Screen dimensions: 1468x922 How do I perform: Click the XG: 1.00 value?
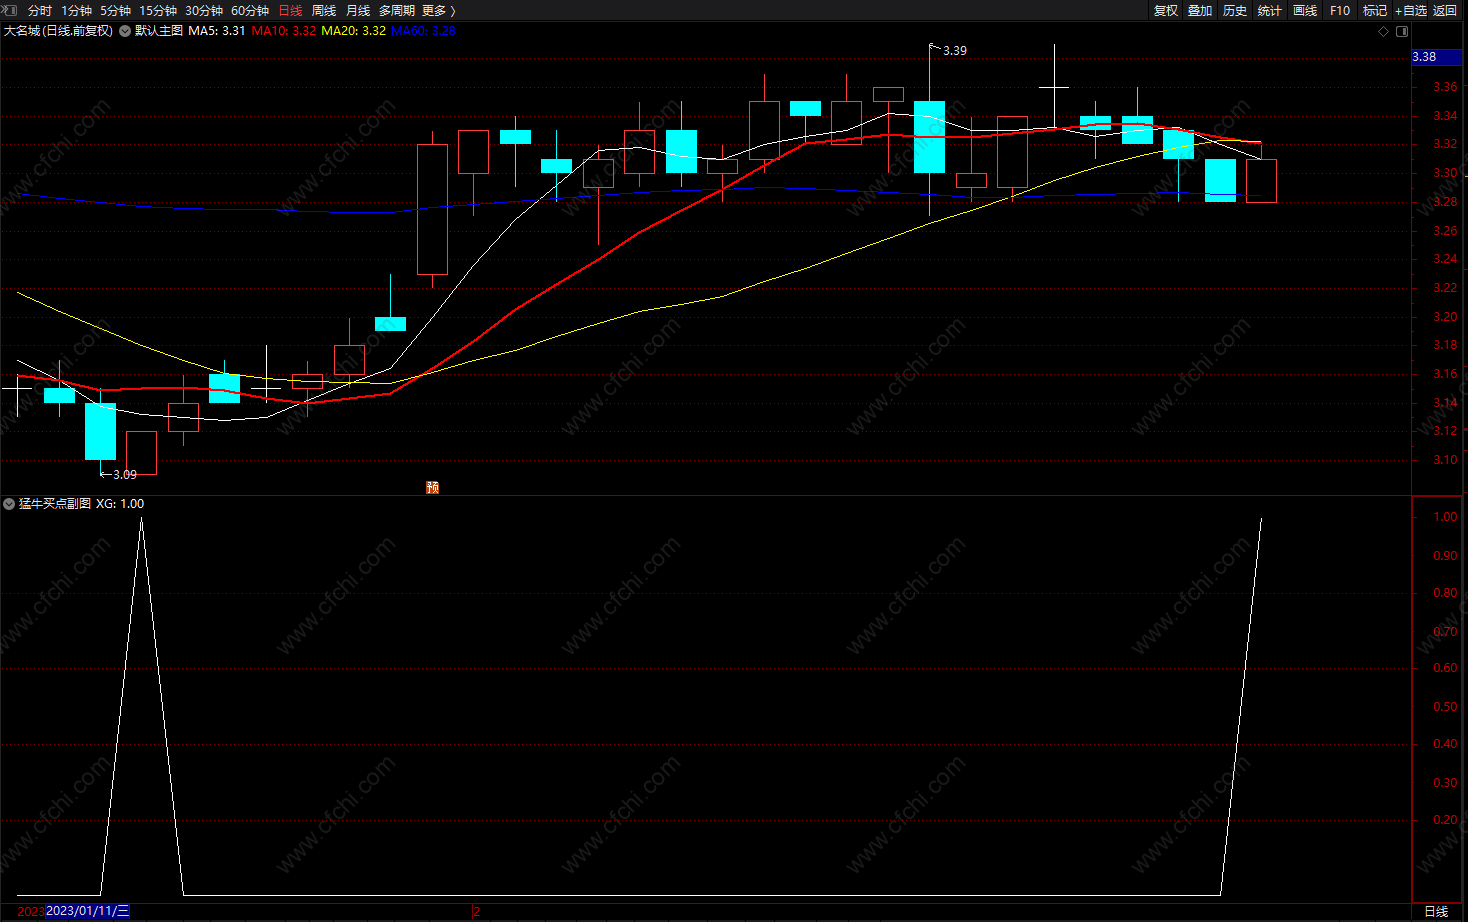(120, 504)
